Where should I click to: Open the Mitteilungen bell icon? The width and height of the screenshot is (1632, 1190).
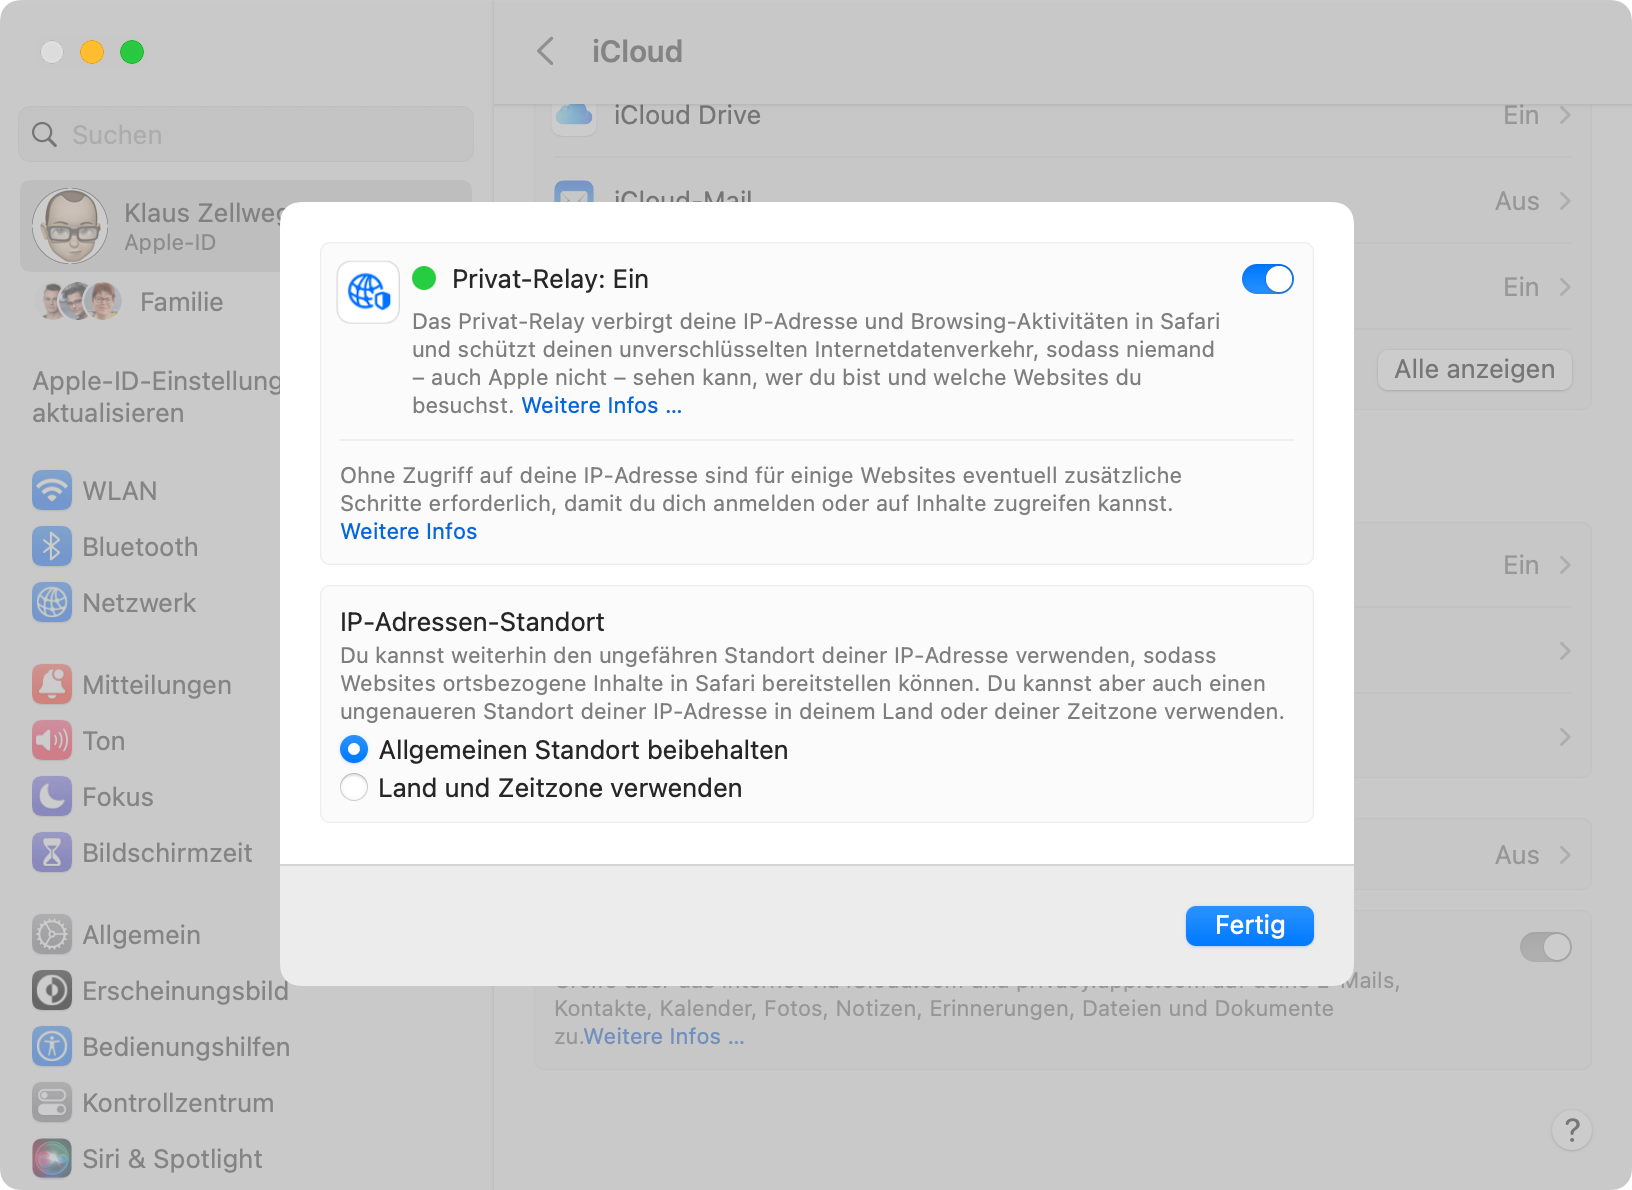[x=52, y=684]
